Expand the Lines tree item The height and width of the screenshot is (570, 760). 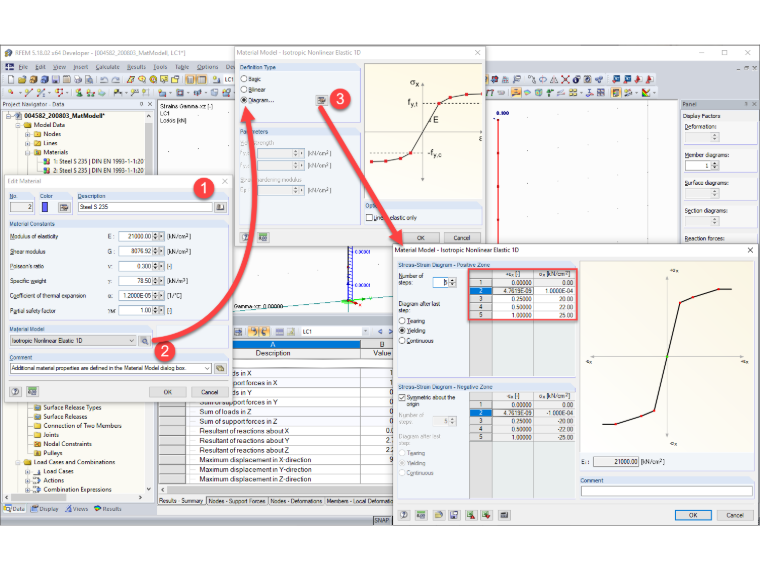[x=28, y=143]
